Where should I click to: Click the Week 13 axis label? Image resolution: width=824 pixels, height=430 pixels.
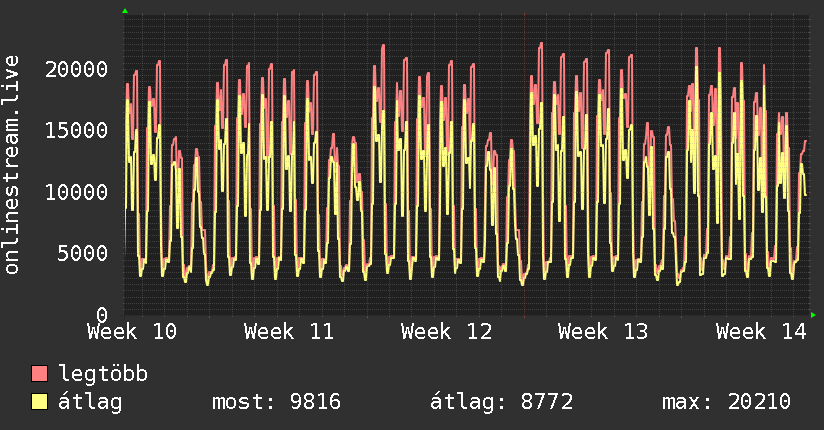click(603, 332)
